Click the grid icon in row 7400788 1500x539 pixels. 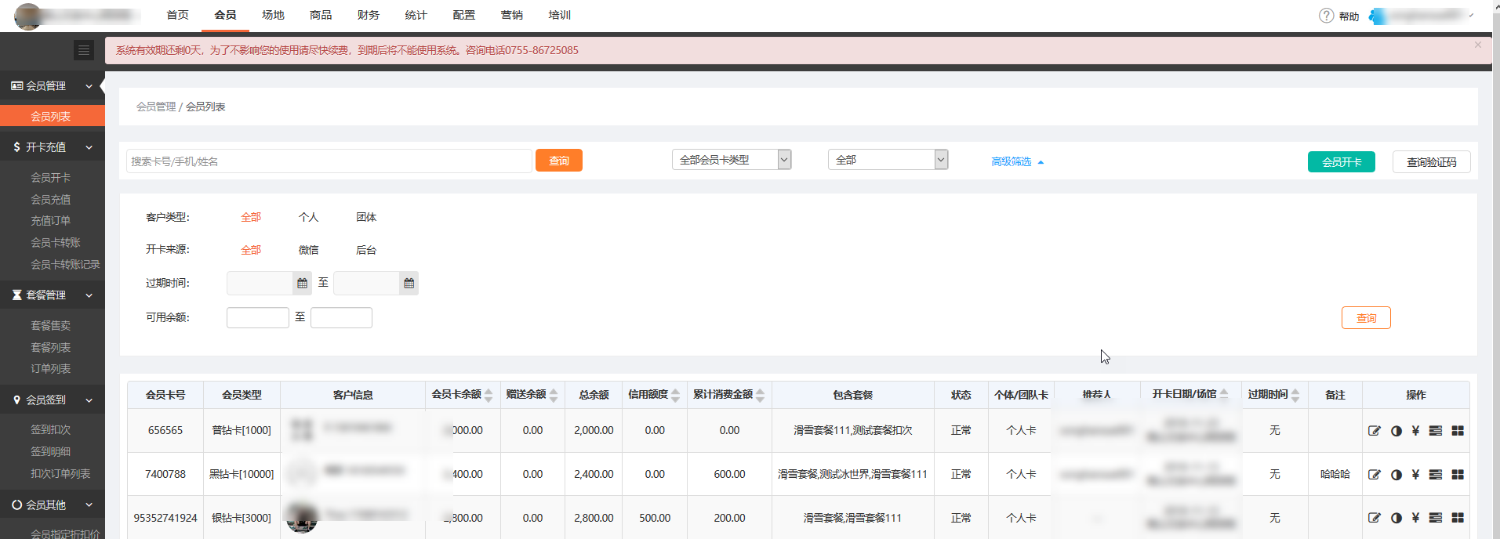tap(1457, 474)
